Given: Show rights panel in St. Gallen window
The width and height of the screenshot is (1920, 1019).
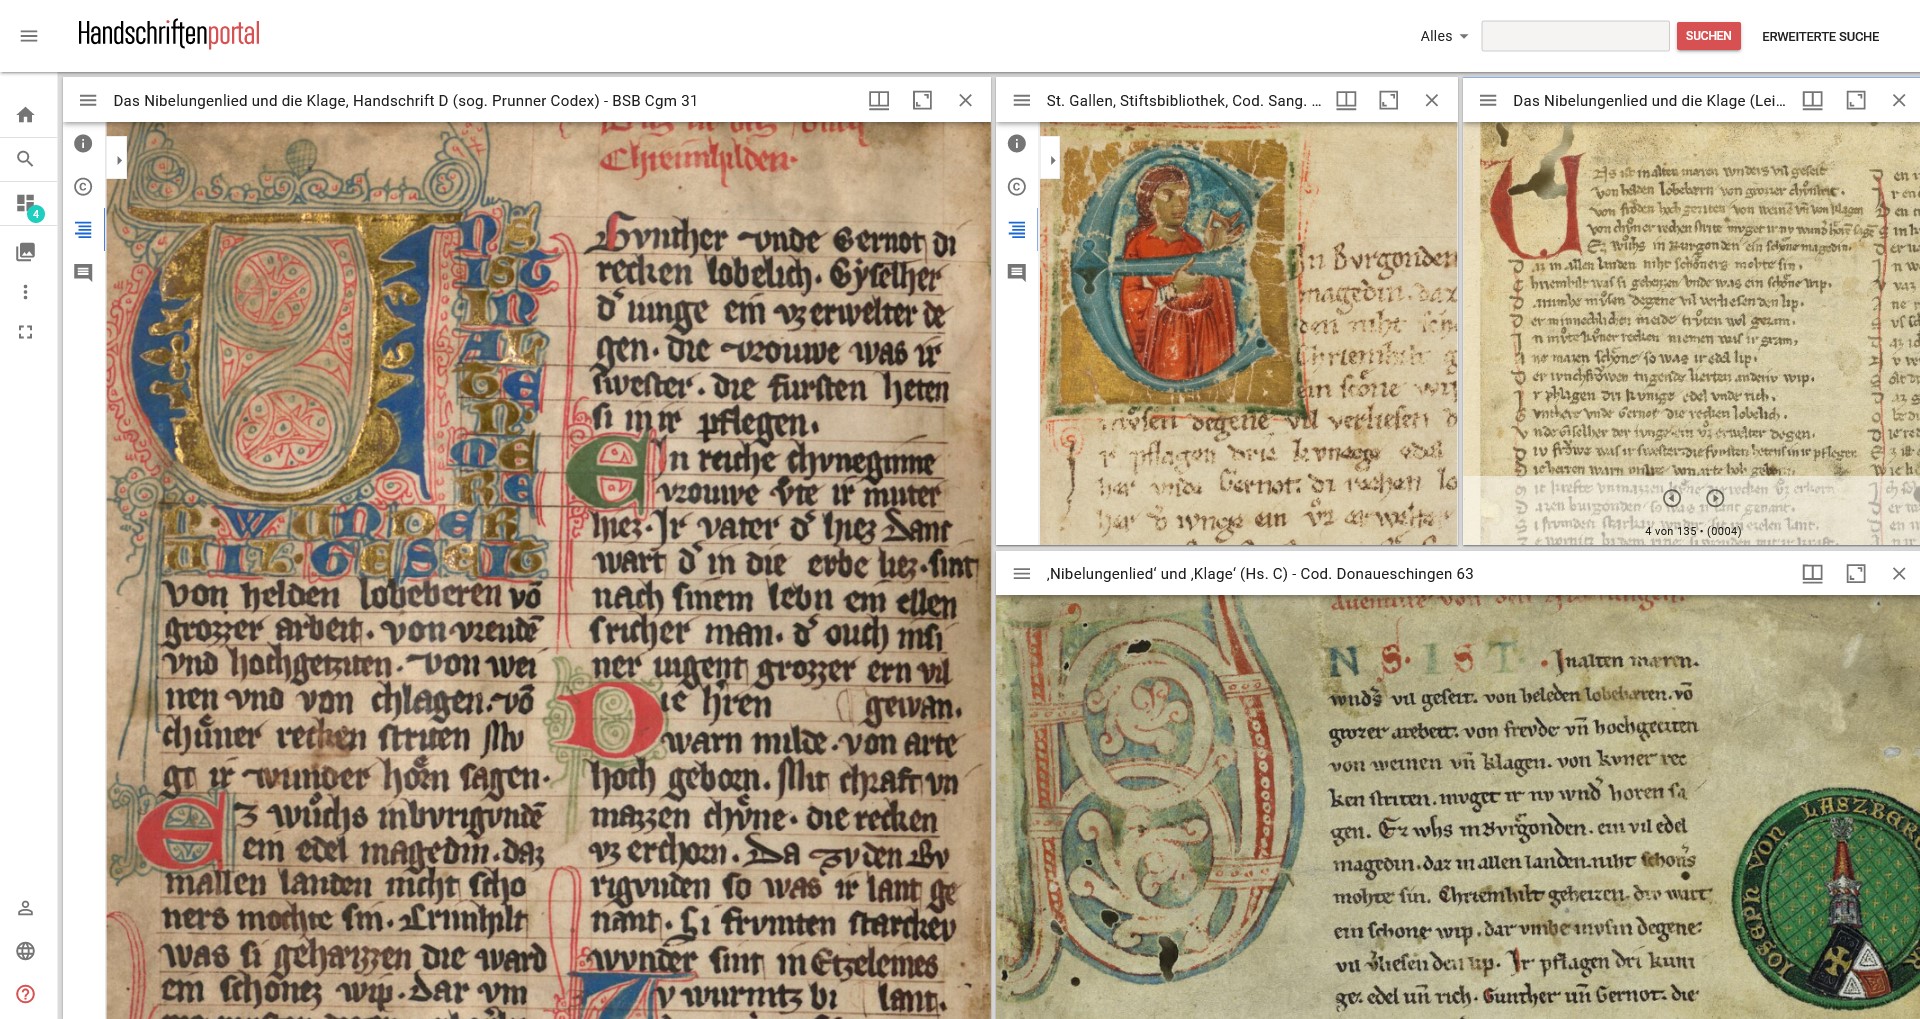Looking at the screenshot, I should click(1017, 187).
